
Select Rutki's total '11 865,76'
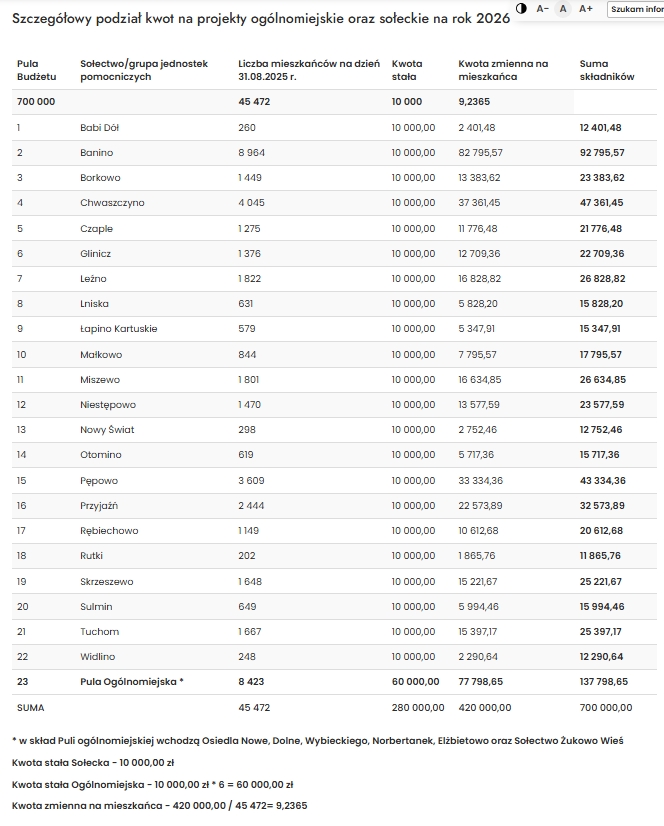(600, 556)
